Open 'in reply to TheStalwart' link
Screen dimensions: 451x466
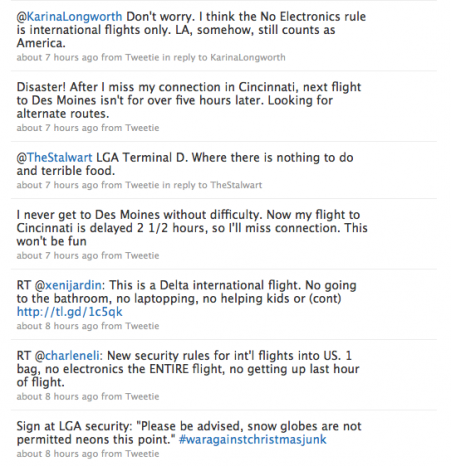[x=212, y=185]
